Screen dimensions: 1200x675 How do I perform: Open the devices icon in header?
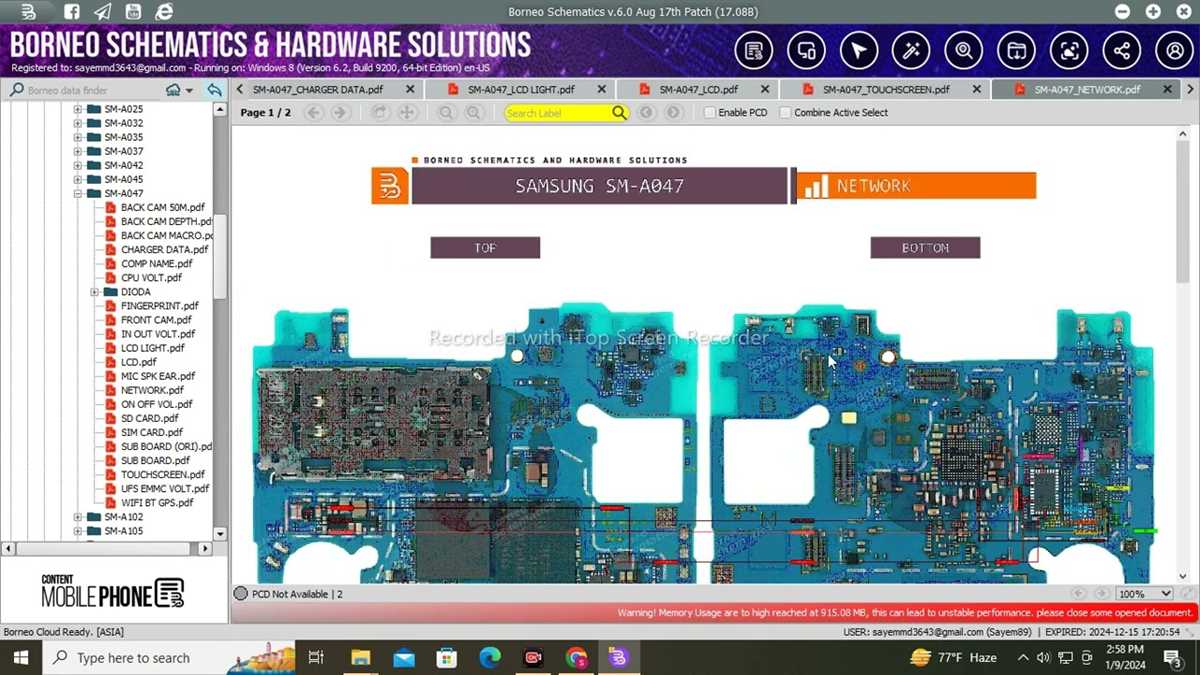pyautogui.click(x=806, y=51)
